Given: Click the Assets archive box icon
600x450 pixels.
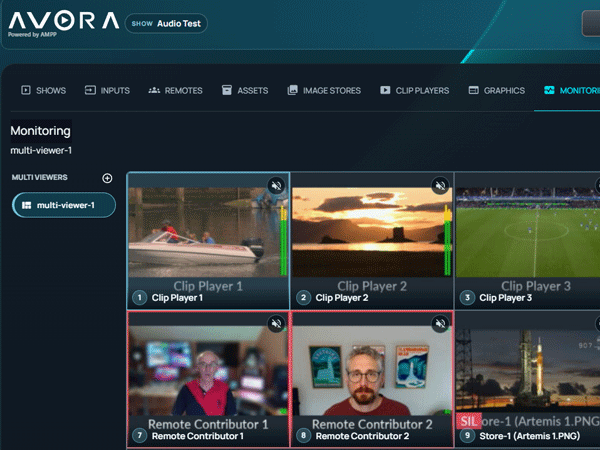Looking at the screenshot, I should (x=227, y=90).
